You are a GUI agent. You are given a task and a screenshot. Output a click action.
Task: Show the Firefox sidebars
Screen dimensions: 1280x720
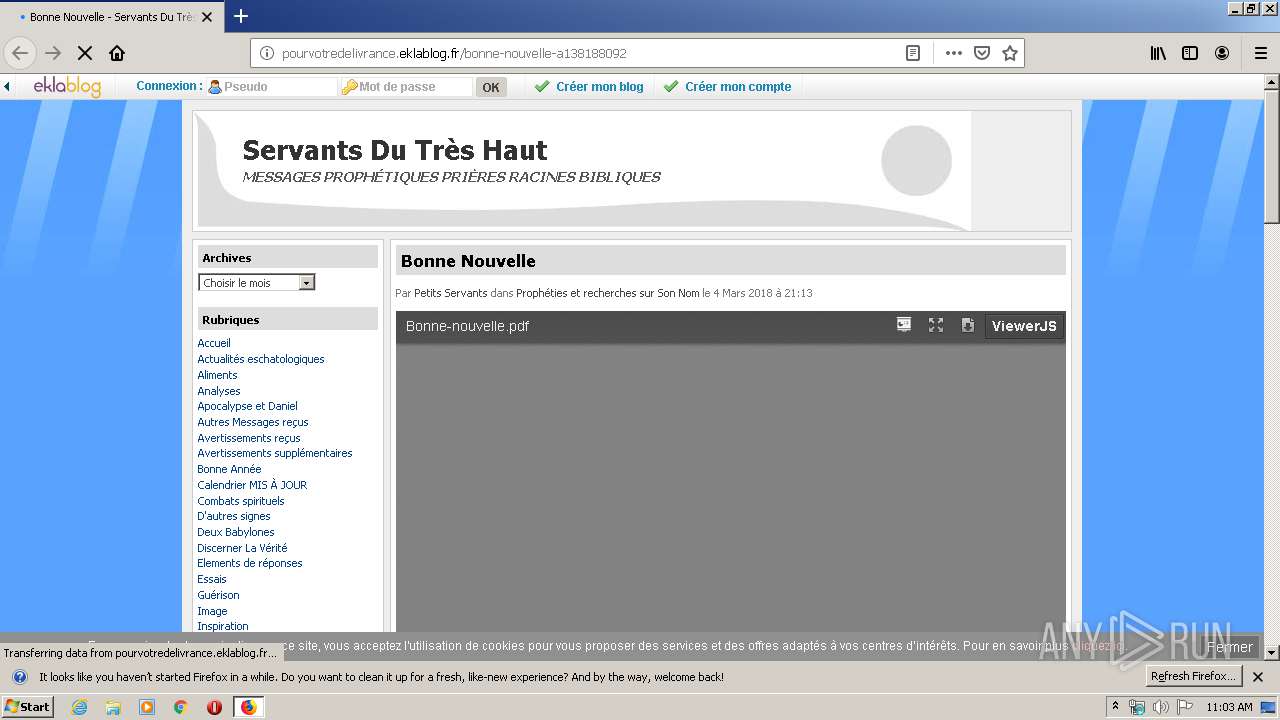pyautogui.click(x=1190, y=53)
